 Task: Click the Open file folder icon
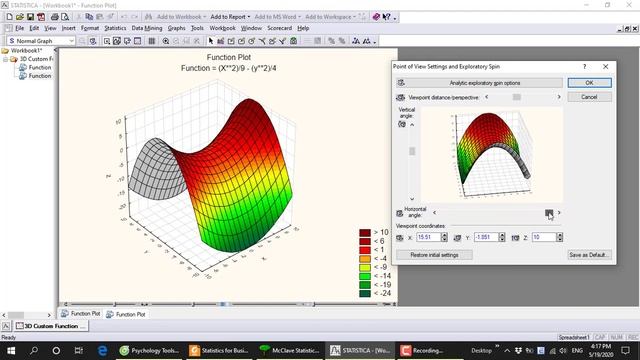pyautogui.click(x=20, y=17)
